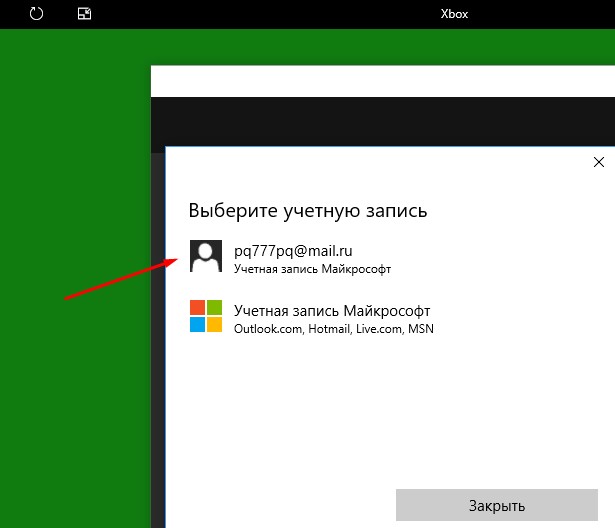
Task: Click the user avatar icon for pq777pq@mail.ru
Action: tap(206, 256)
